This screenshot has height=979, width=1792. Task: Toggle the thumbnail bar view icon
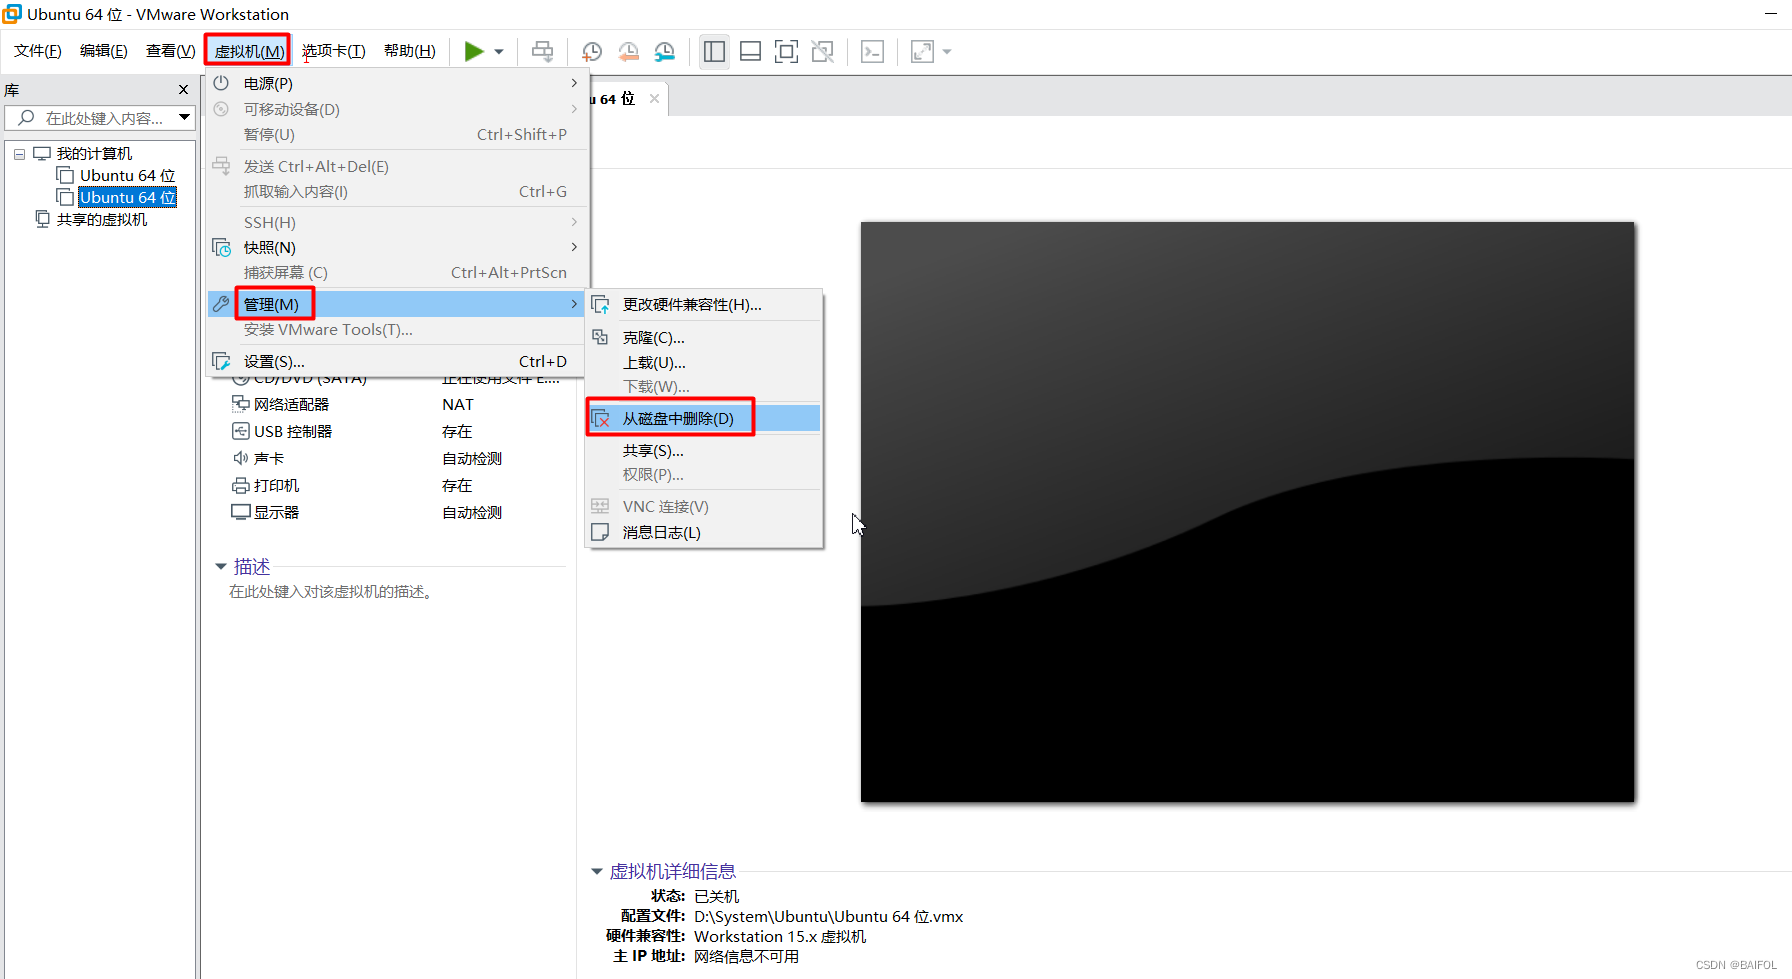tap(750, 51)
